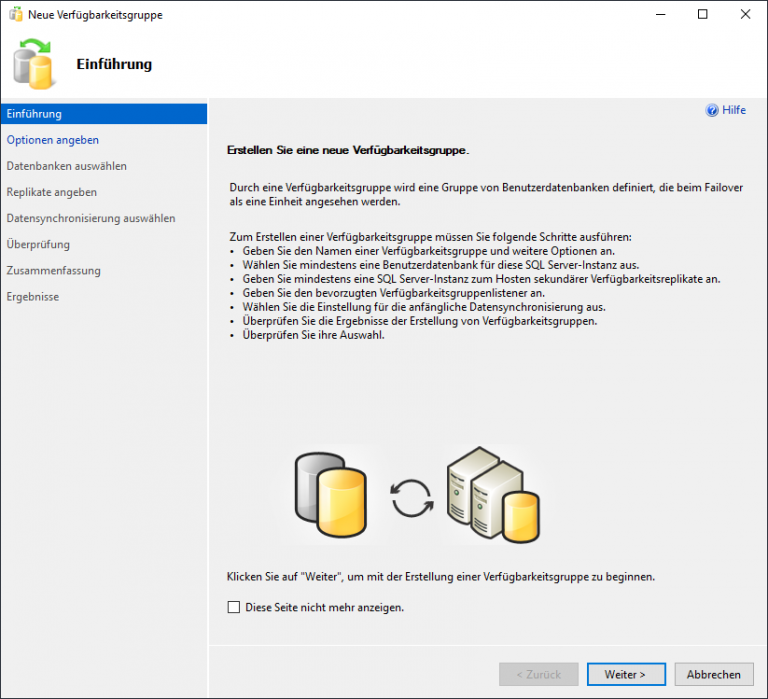Screen dimensions: 768x699
Task: Select the Datensynchronisierung auswählen step
Action: 91,218
